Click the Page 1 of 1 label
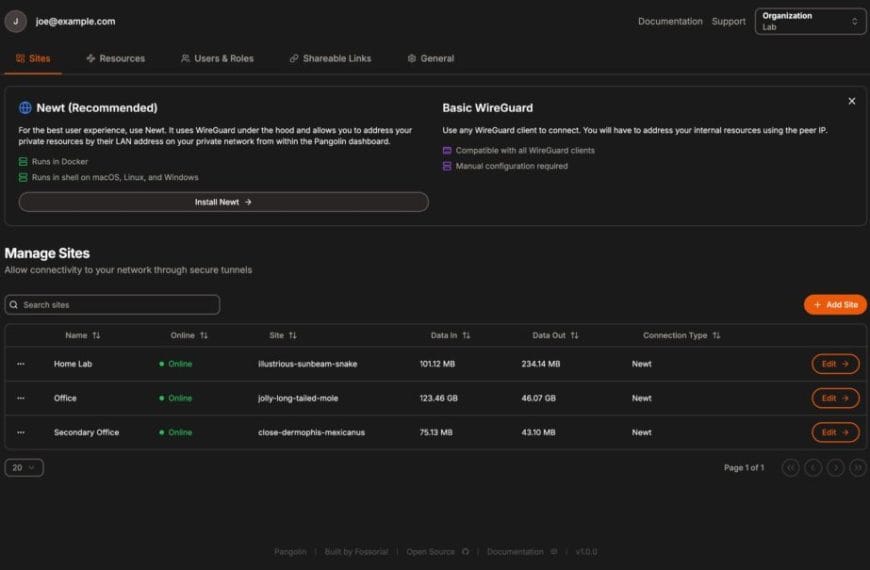 coord(743,468)
